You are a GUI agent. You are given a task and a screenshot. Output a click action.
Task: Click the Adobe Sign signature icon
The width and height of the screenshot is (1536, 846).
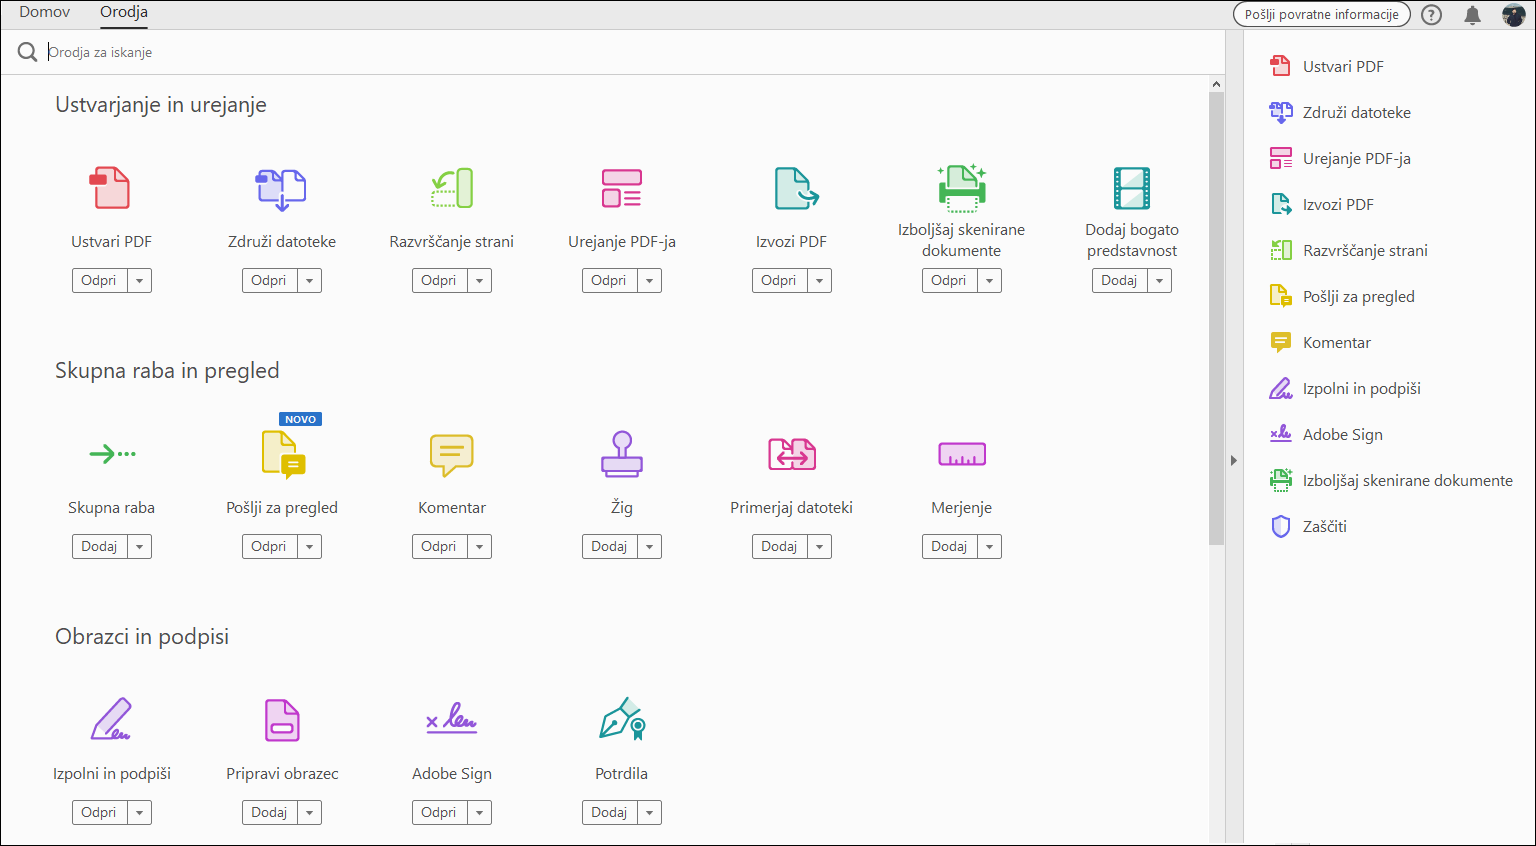pyautogui.click(x=452, y=718)
